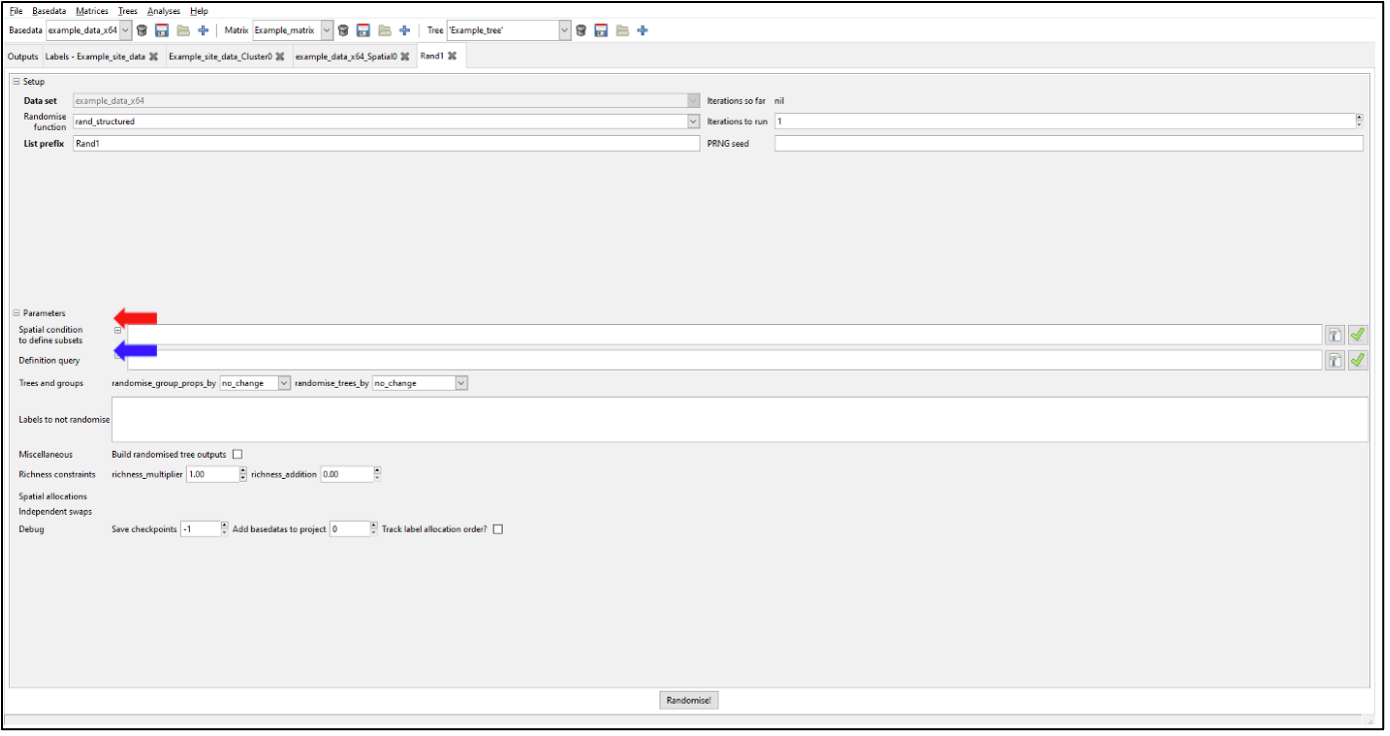The width and height of the screenshot is (1390, 736).
Task: Enable Build randomised tree outputs checkbox
Action: click(237, 455)
